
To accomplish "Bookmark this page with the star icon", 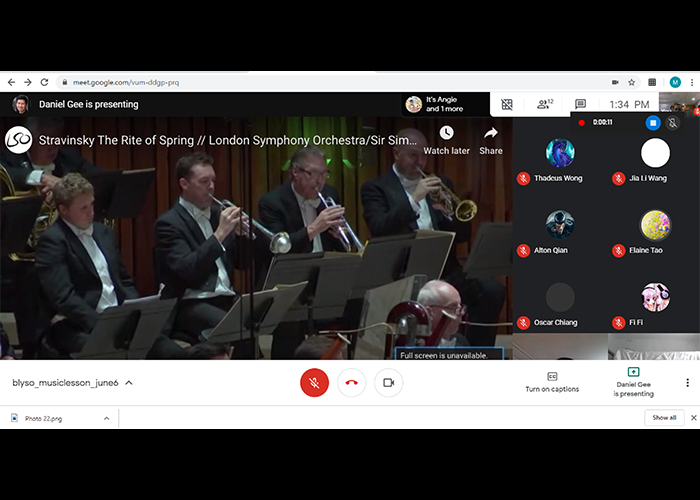I will pos(631,82).
